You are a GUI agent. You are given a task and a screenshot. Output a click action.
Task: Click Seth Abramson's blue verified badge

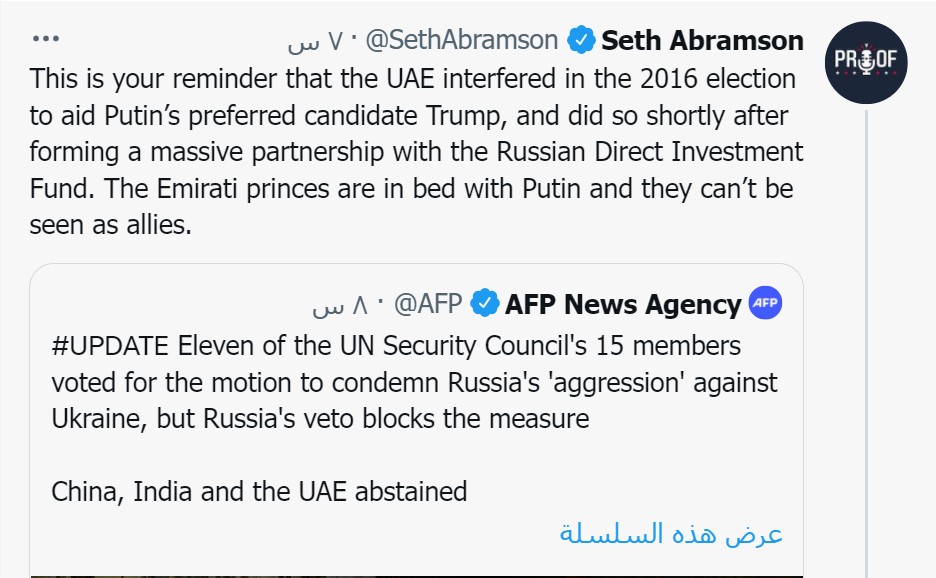[581, 41]
